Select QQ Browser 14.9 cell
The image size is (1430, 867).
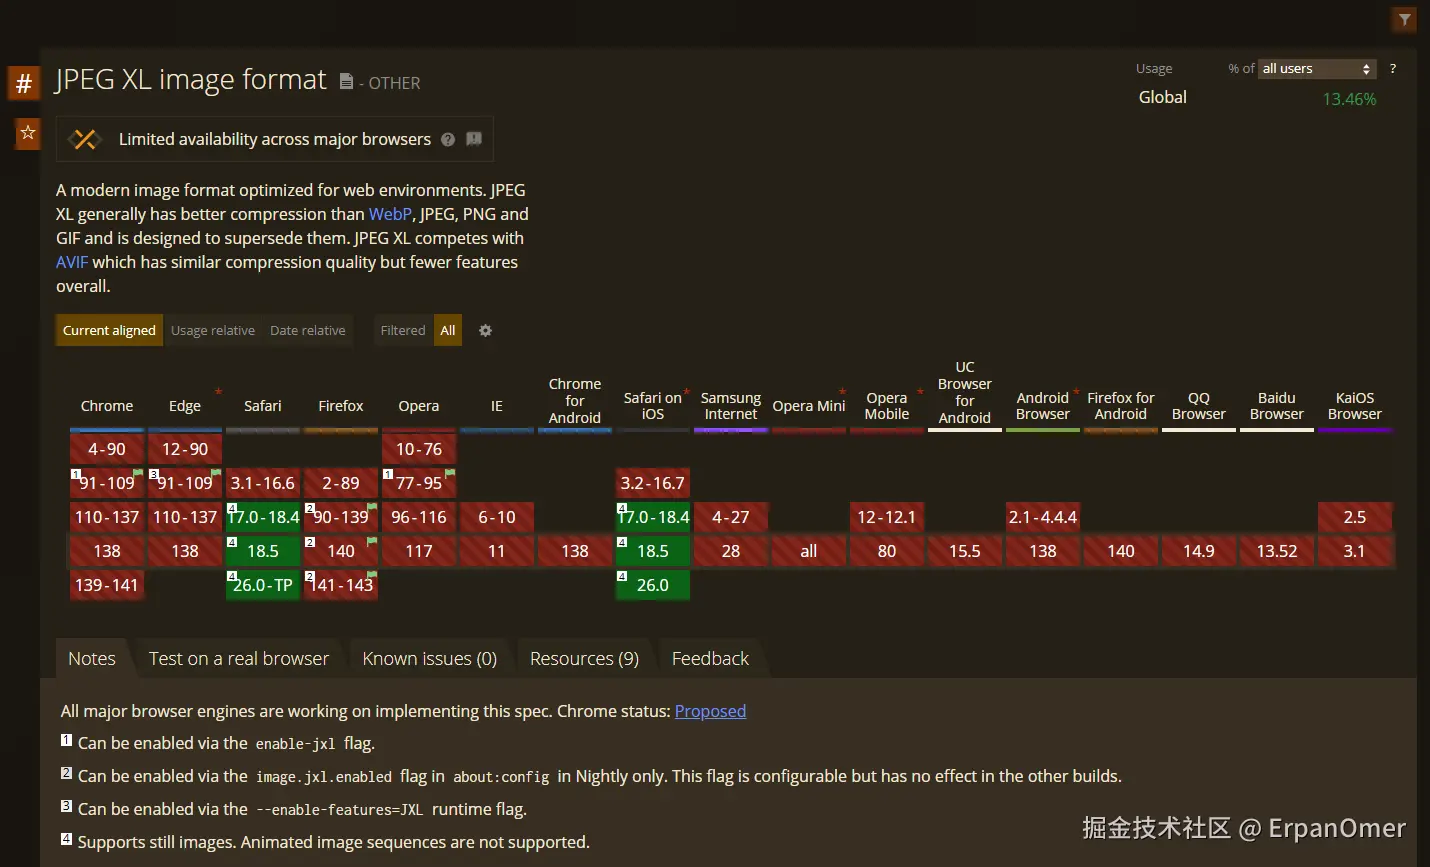pos(1199,551)
